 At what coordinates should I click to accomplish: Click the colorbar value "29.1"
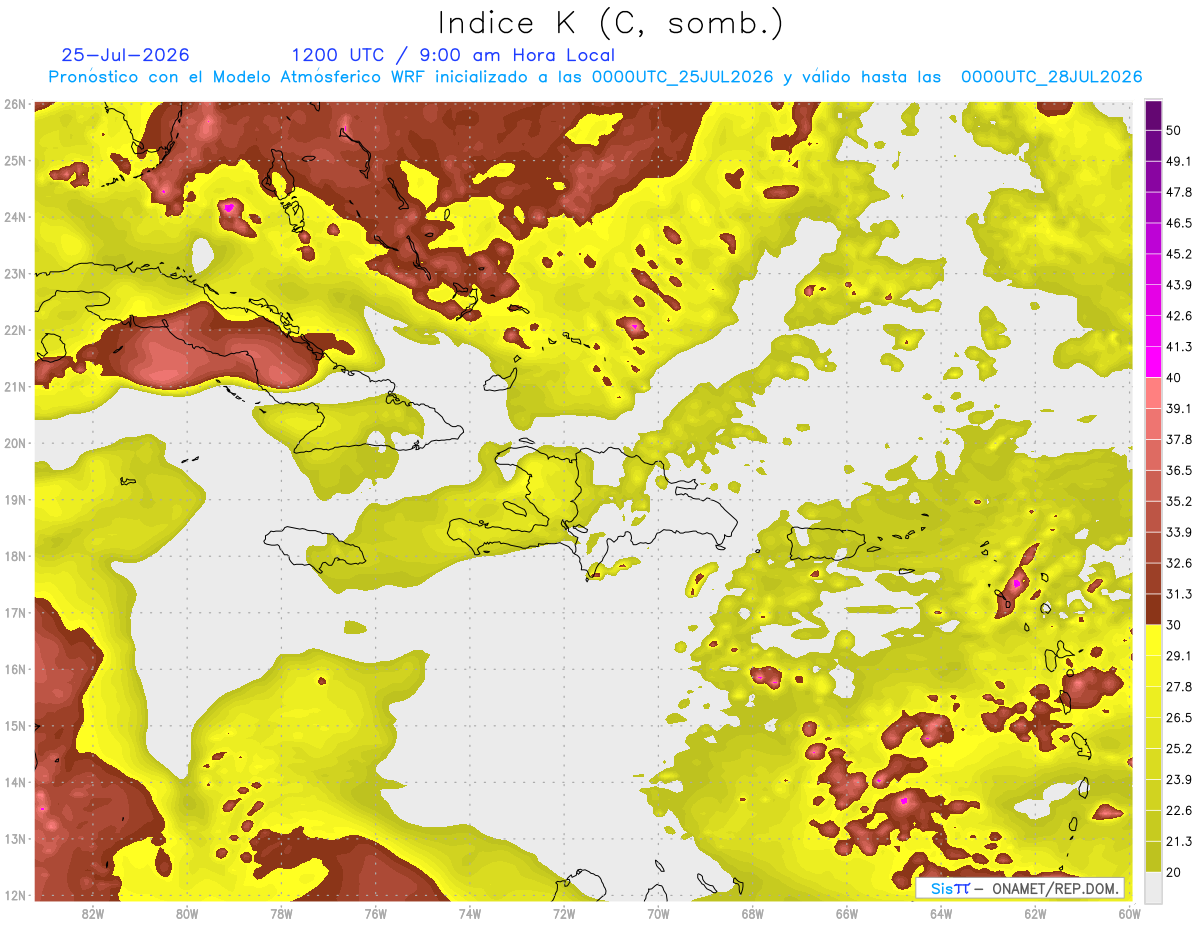click(x=1179, y=655)
